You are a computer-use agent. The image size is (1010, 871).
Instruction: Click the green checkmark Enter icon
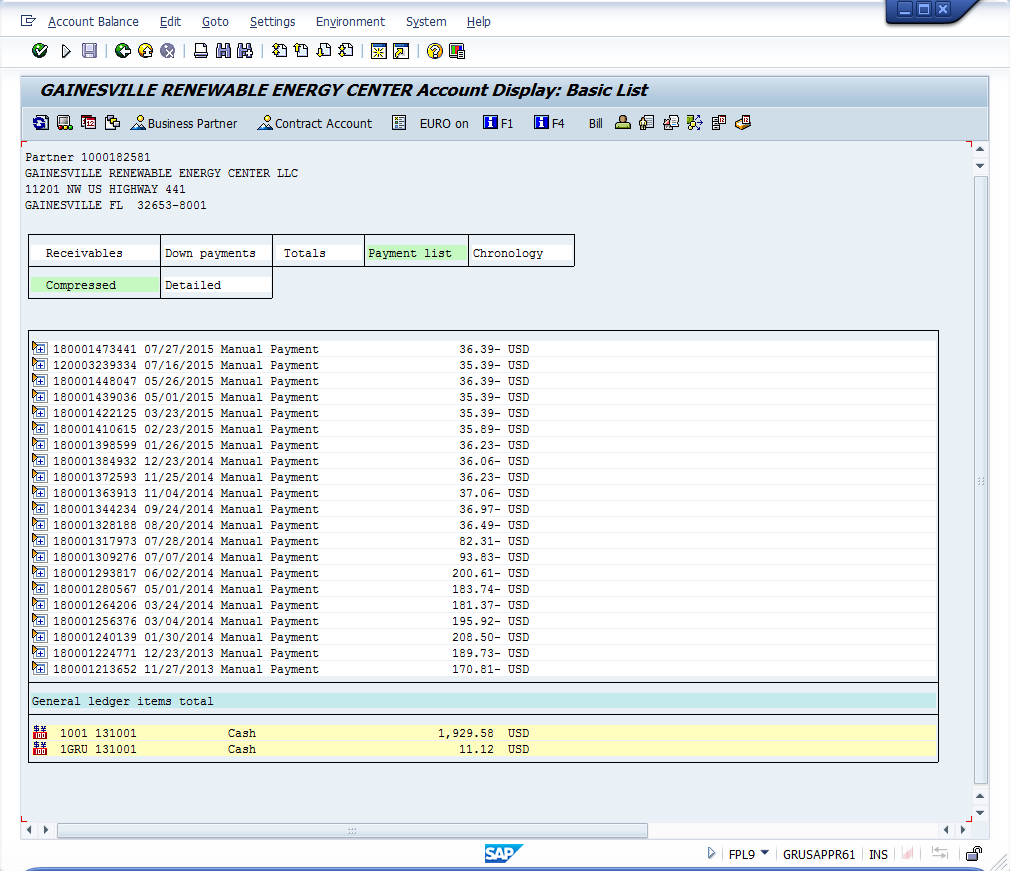coord(40,51)
